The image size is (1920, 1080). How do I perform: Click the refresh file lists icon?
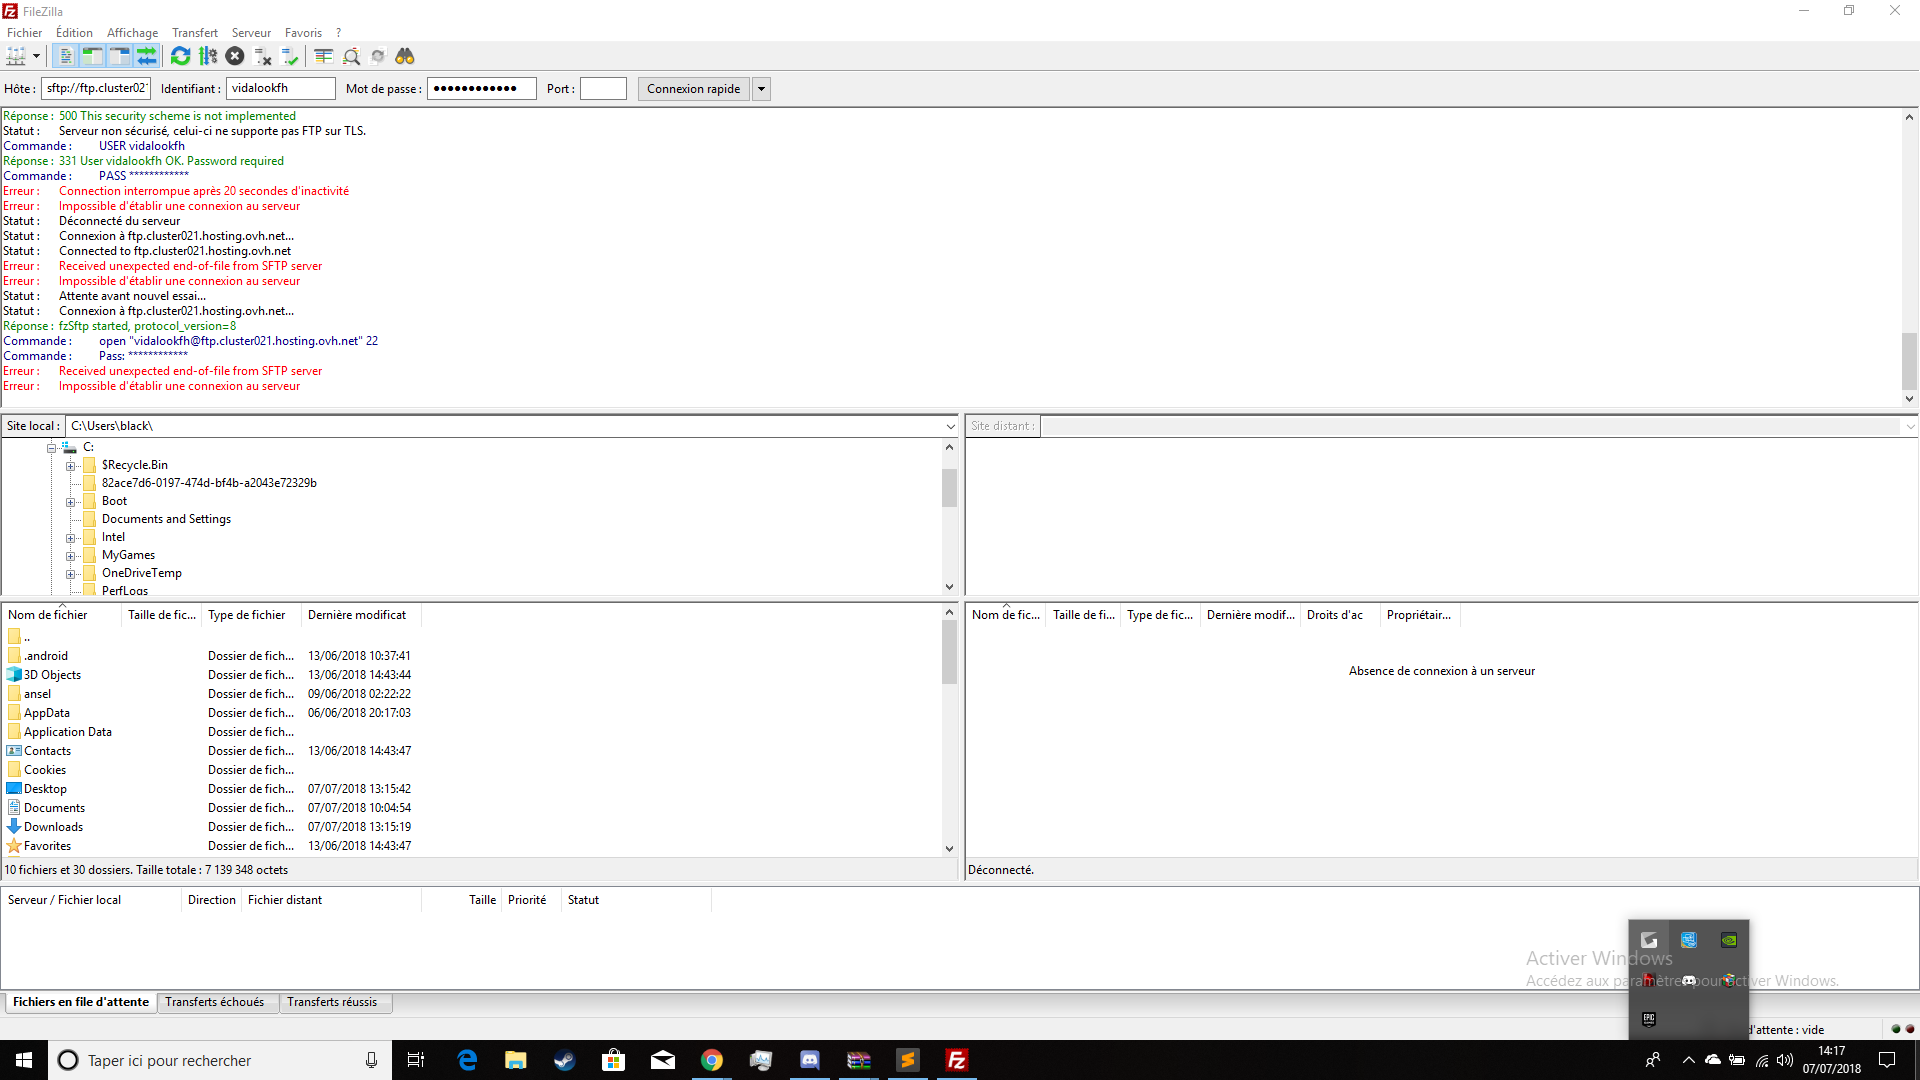(180, 56)
